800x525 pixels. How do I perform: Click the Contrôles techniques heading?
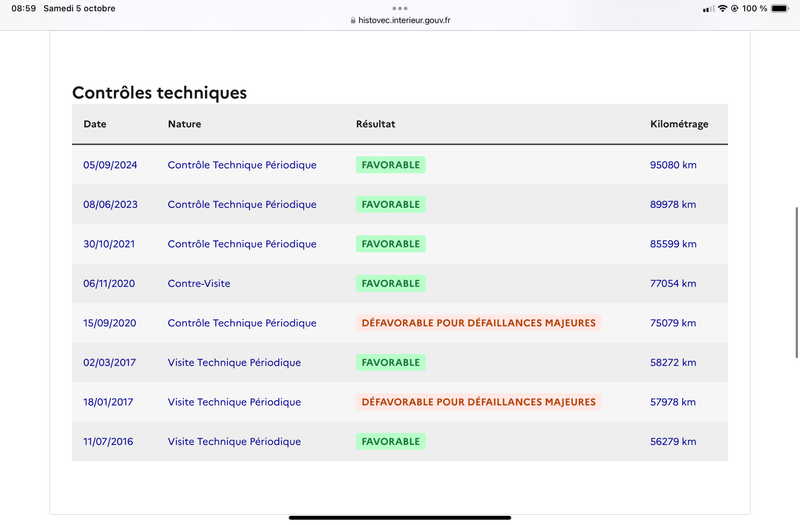click(x=159, y=92)
